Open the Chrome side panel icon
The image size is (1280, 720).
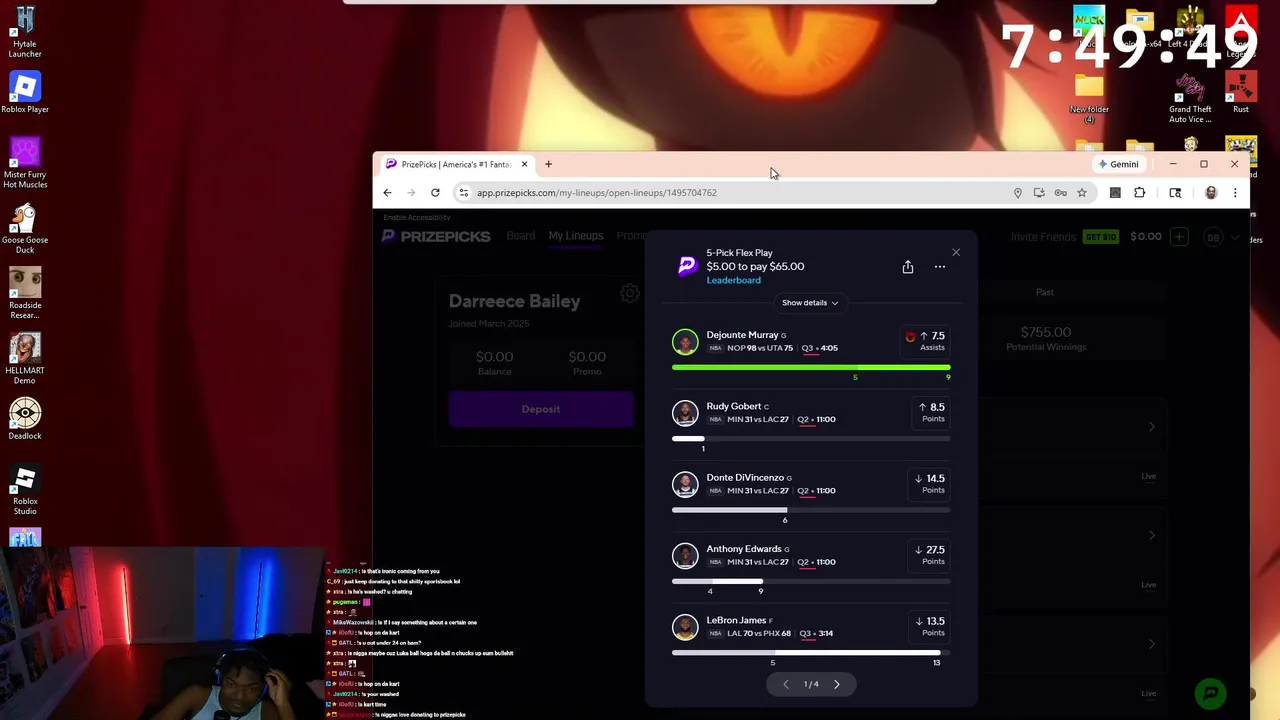[1175, 192]
